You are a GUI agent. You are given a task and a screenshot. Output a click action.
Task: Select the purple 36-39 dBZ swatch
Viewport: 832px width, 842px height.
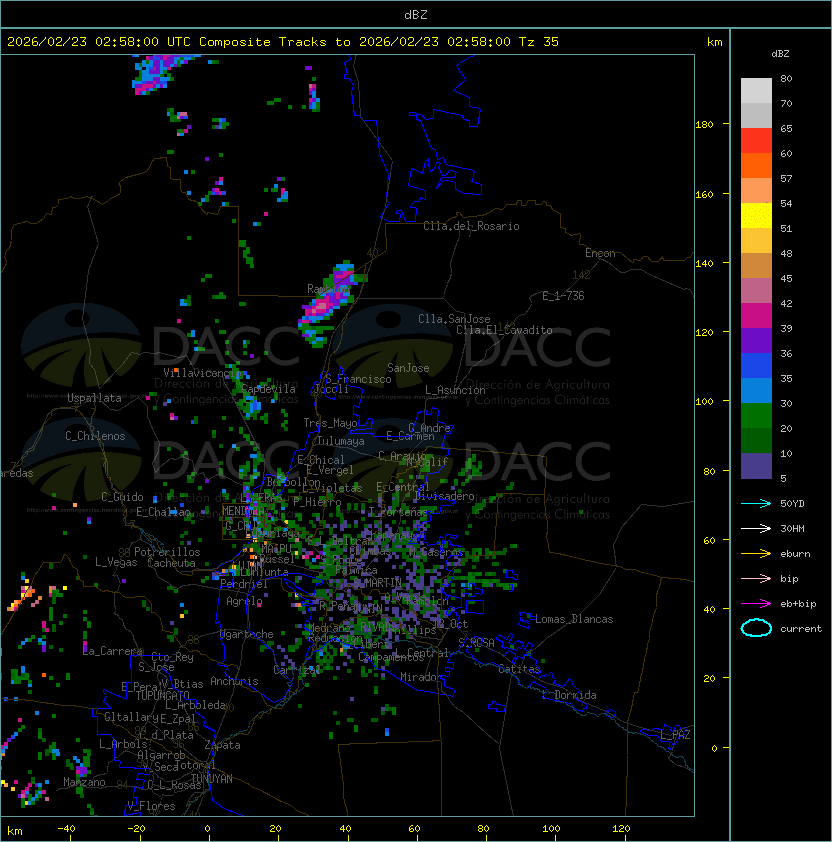[756, 340]
